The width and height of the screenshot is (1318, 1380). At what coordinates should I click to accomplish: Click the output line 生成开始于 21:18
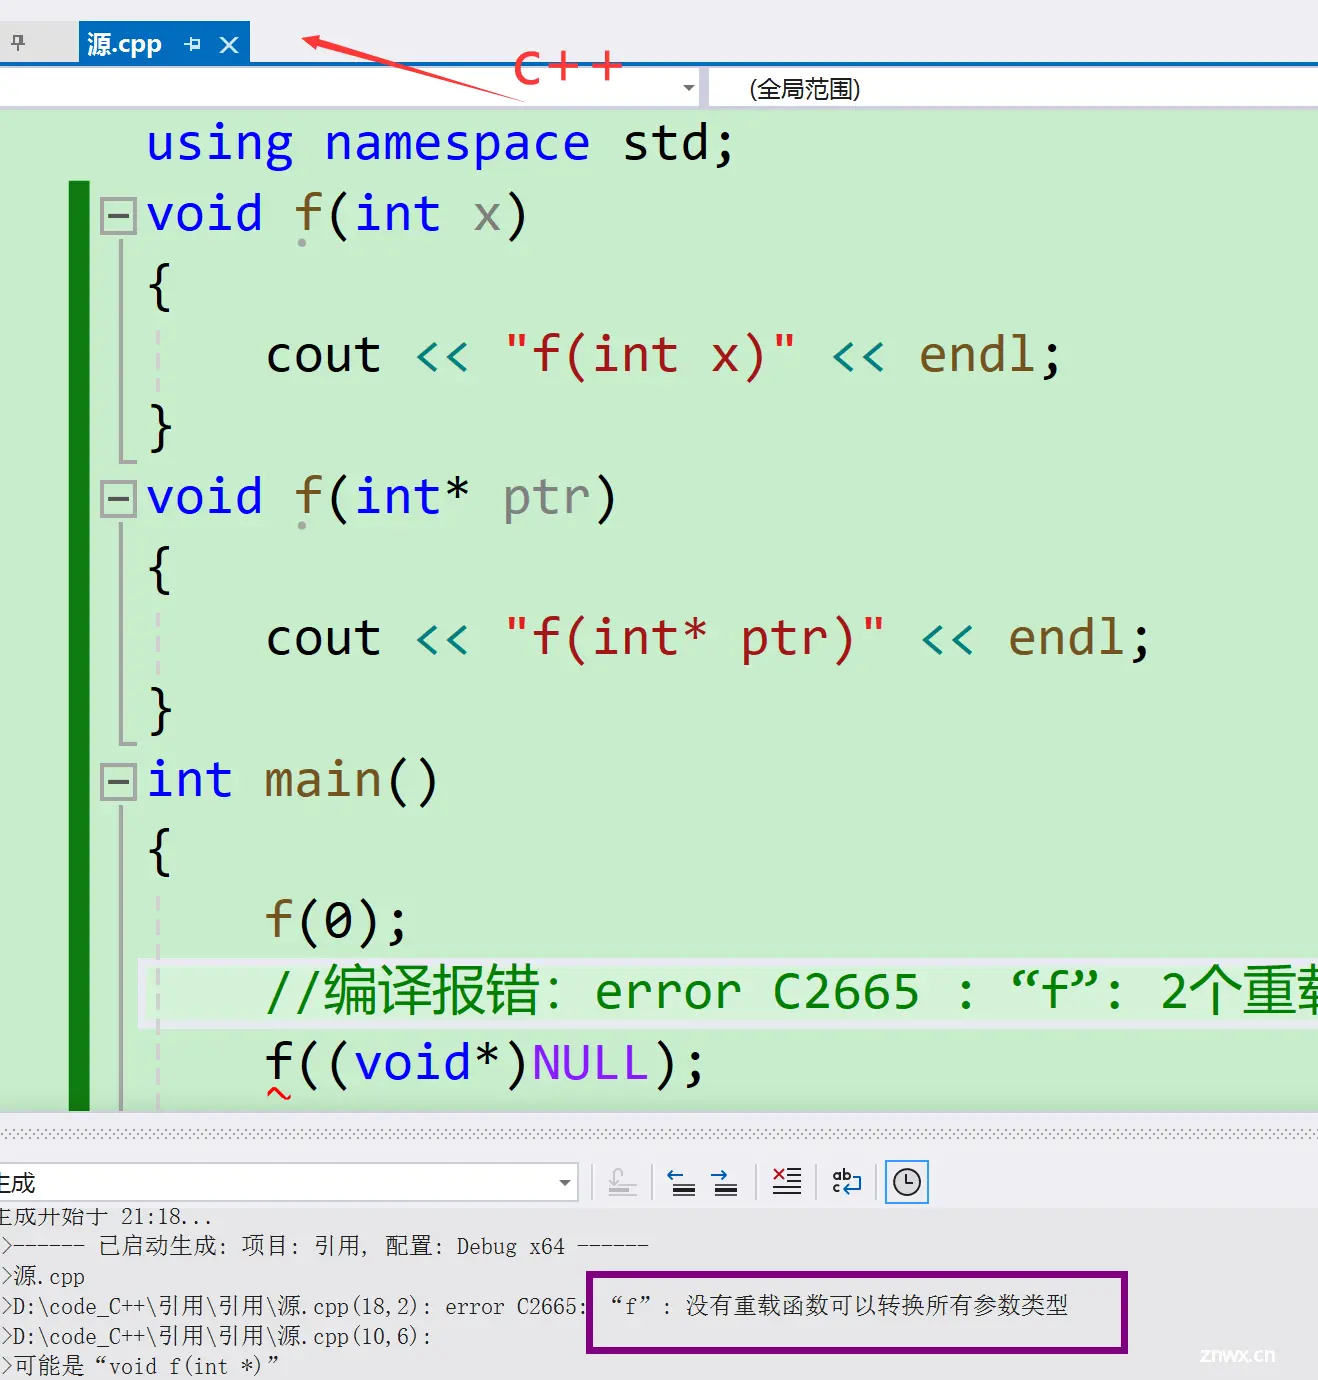point(106,1217)
